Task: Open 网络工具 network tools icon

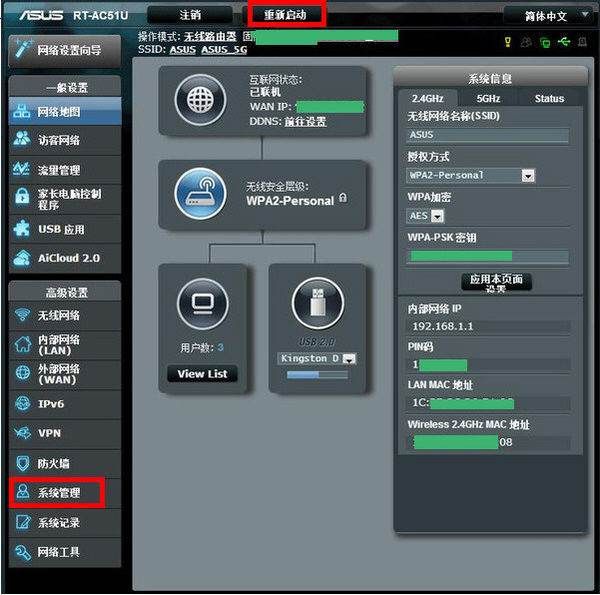Action: point(23,552)
